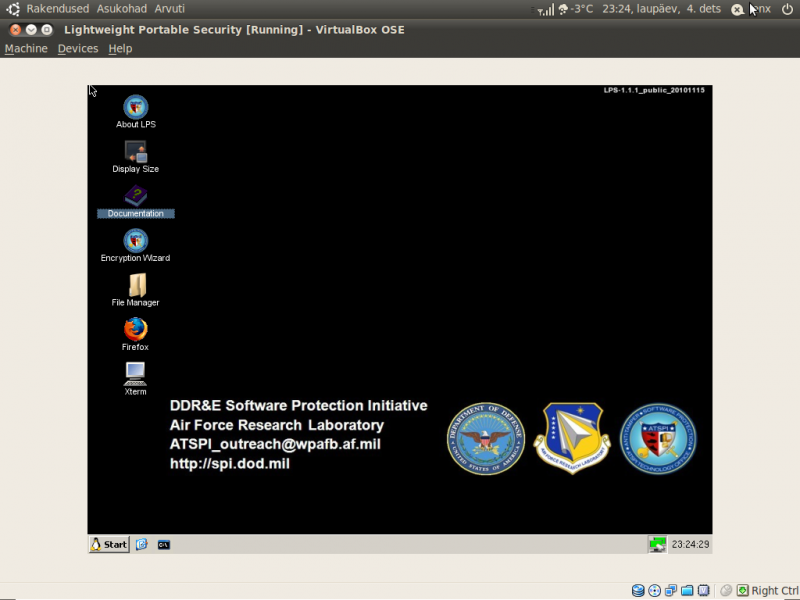Screen dimensions: 800x600
Task: Open the File Manager folder icon
Action: 137,285
